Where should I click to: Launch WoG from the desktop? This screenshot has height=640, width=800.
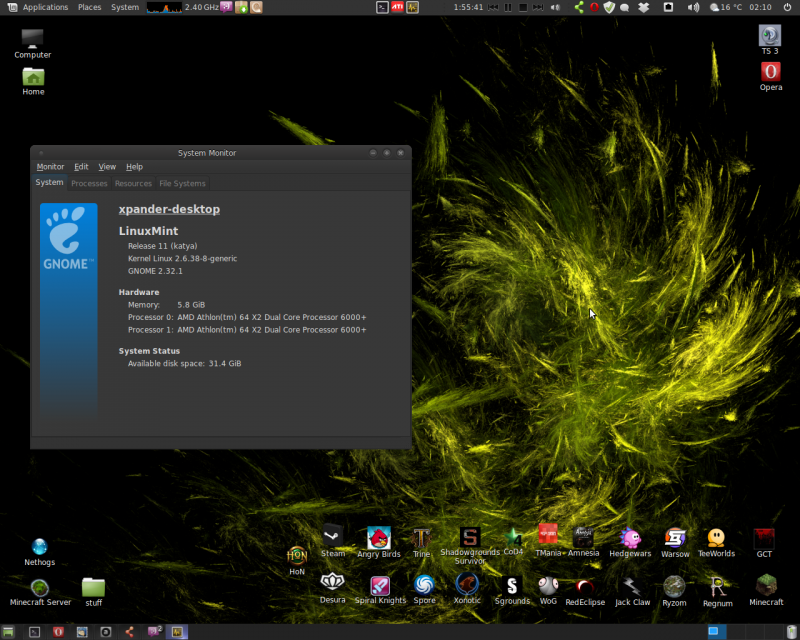click(548, 590)
